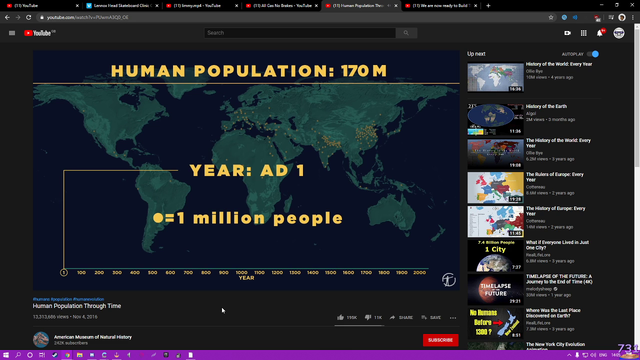Screen dimensions: 640x360
Task: Bookmark this page with the star
Action: [x=551, y=17]
